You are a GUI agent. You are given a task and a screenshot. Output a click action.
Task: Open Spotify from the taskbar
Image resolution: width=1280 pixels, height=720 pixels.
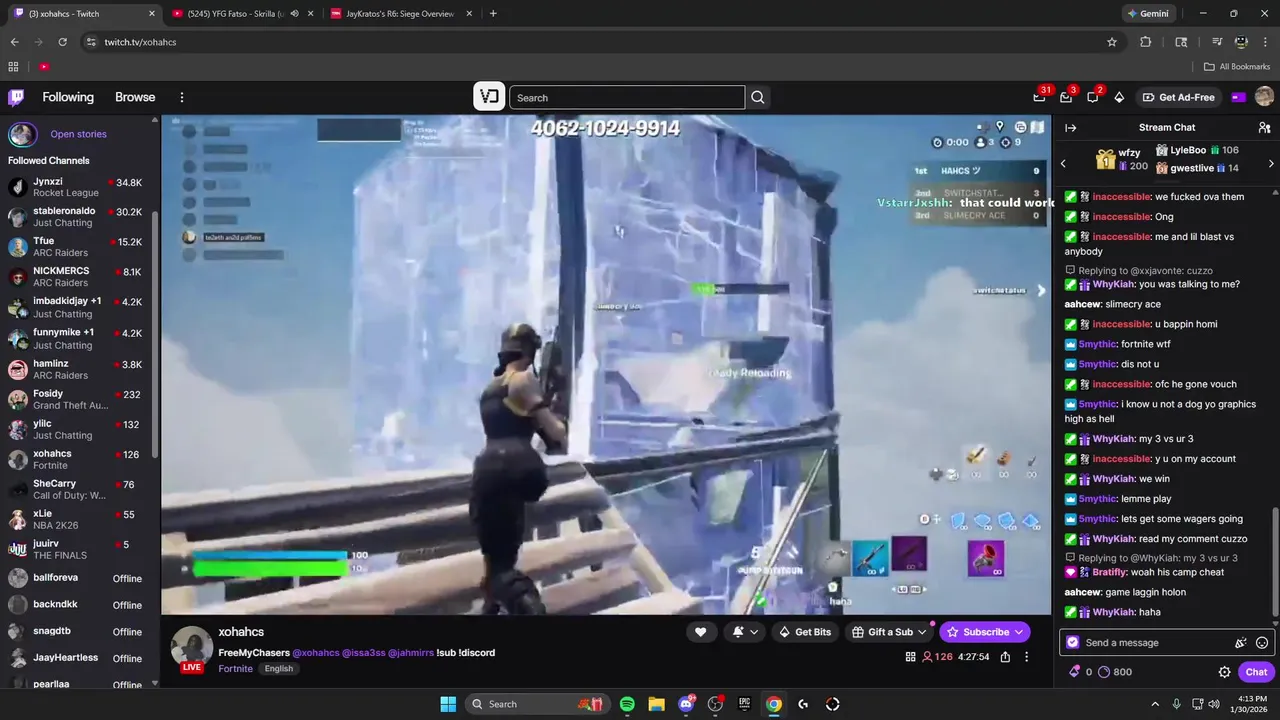click(627, 704)
